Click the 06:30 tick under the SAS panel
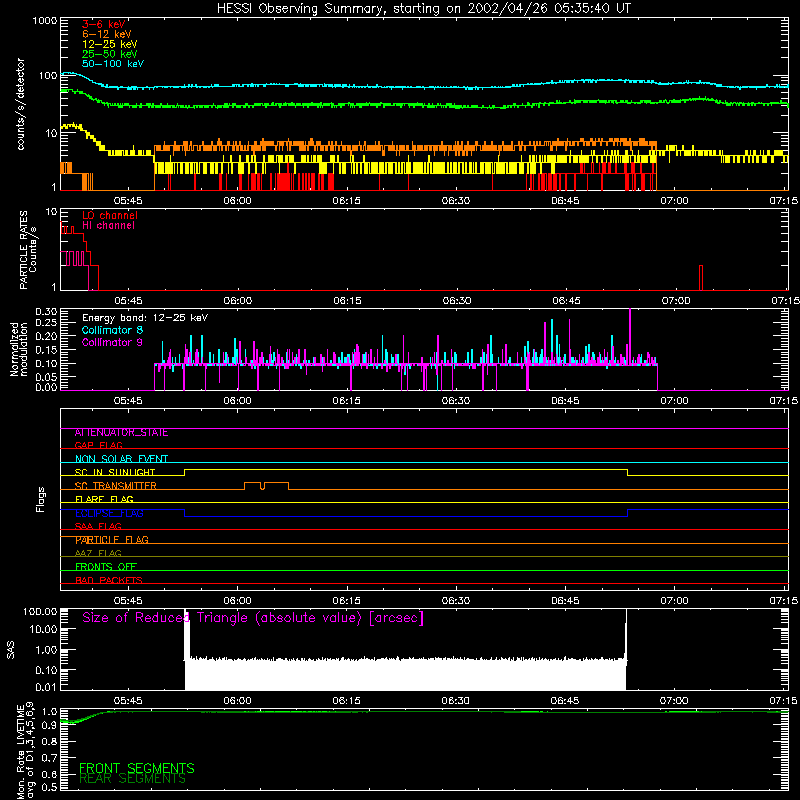This screenshot has width=800, height=800. (x=456, y=701)
